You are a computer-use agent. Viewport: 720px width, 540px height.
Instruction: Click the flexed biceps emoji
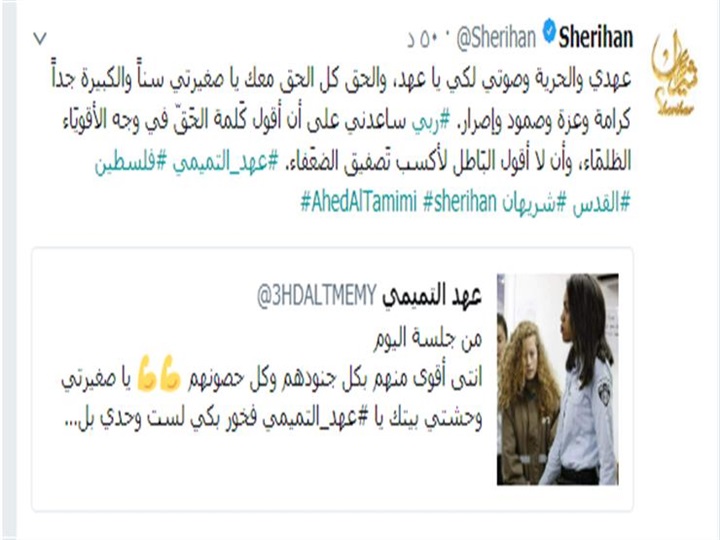159,374
